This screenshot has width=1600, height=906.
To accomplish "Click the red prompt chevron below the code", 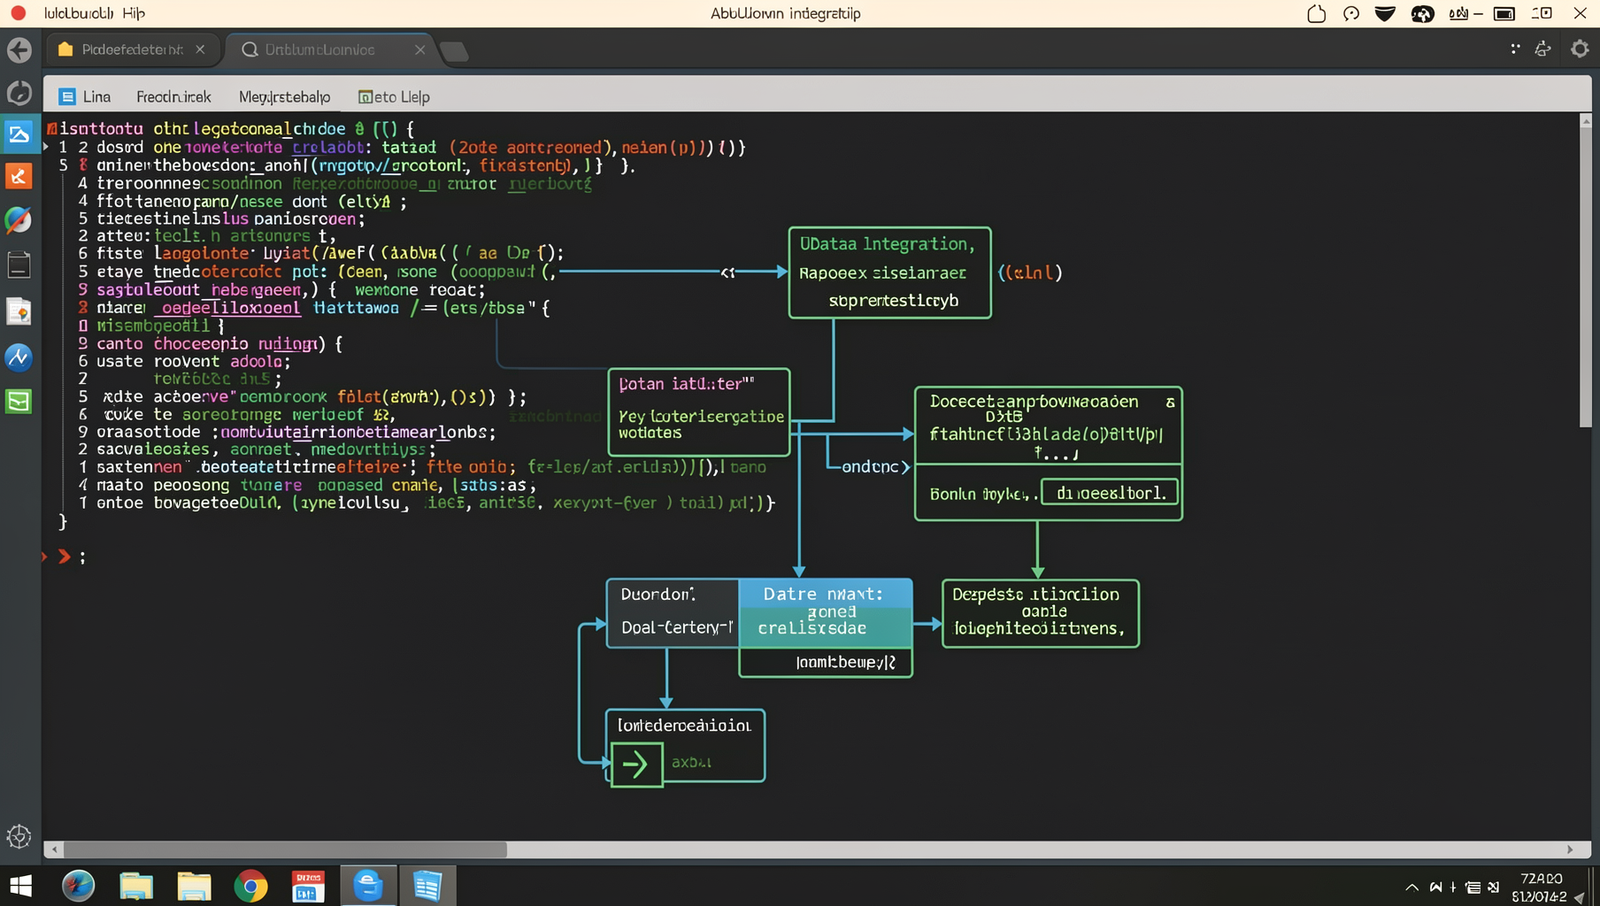I will coord(64,556).
